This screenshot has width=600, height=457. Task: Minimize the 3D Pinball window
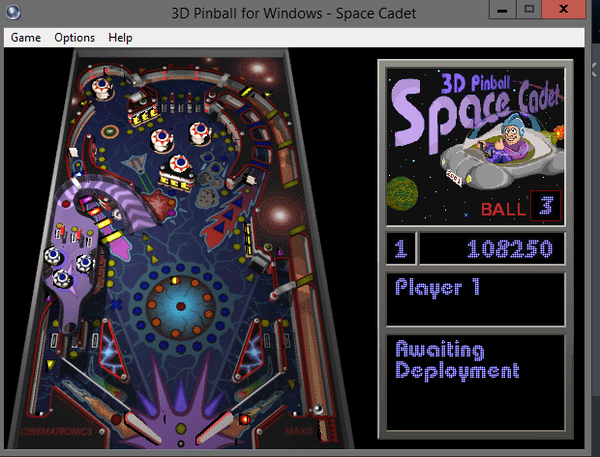502,9
